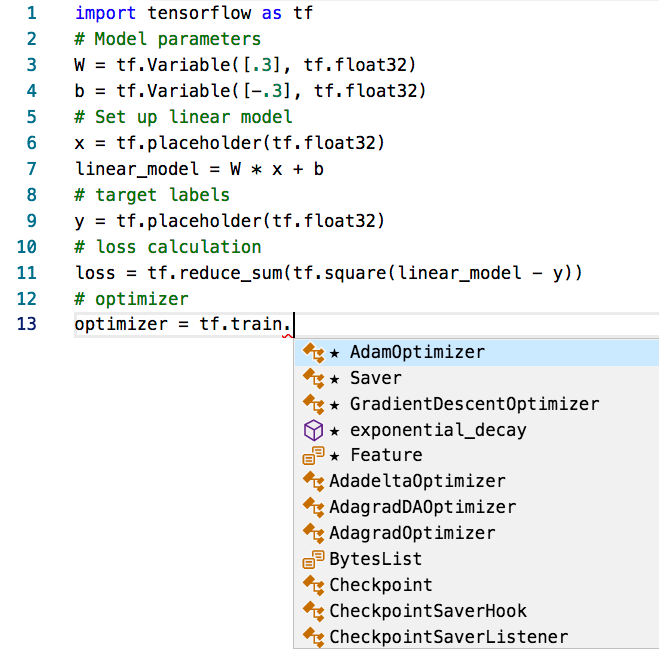Viewport: 659px width, 653px height.
Task: Select the AdagradOptimizer suggestion
Action: tap(477, 533)
